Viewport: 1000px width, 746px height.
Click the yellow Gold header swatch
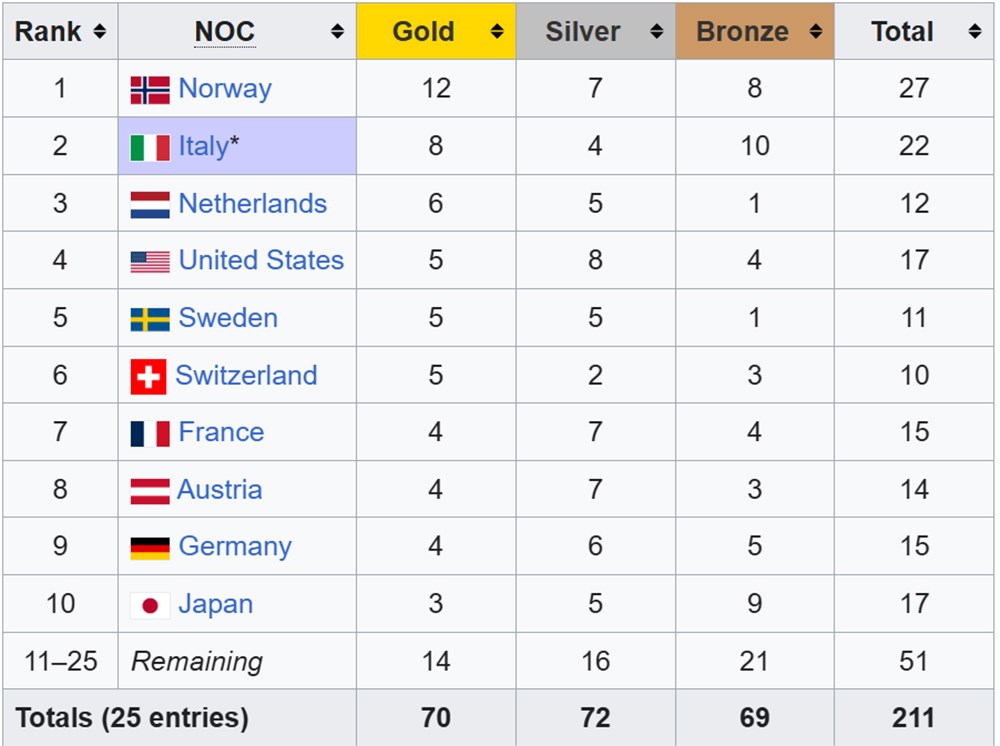tap(435, 31)
